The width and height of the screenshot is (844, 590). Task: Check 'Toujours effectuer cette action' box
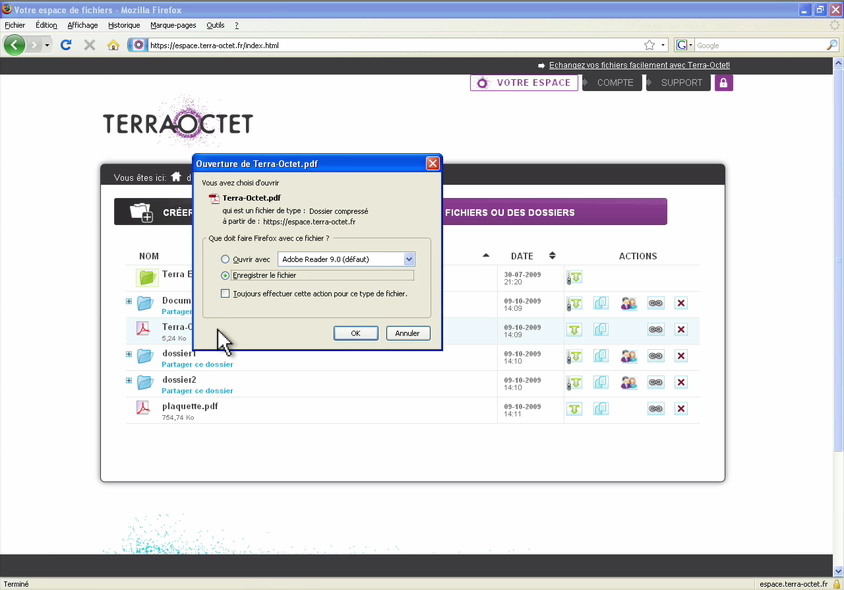(x=225, y=293)
